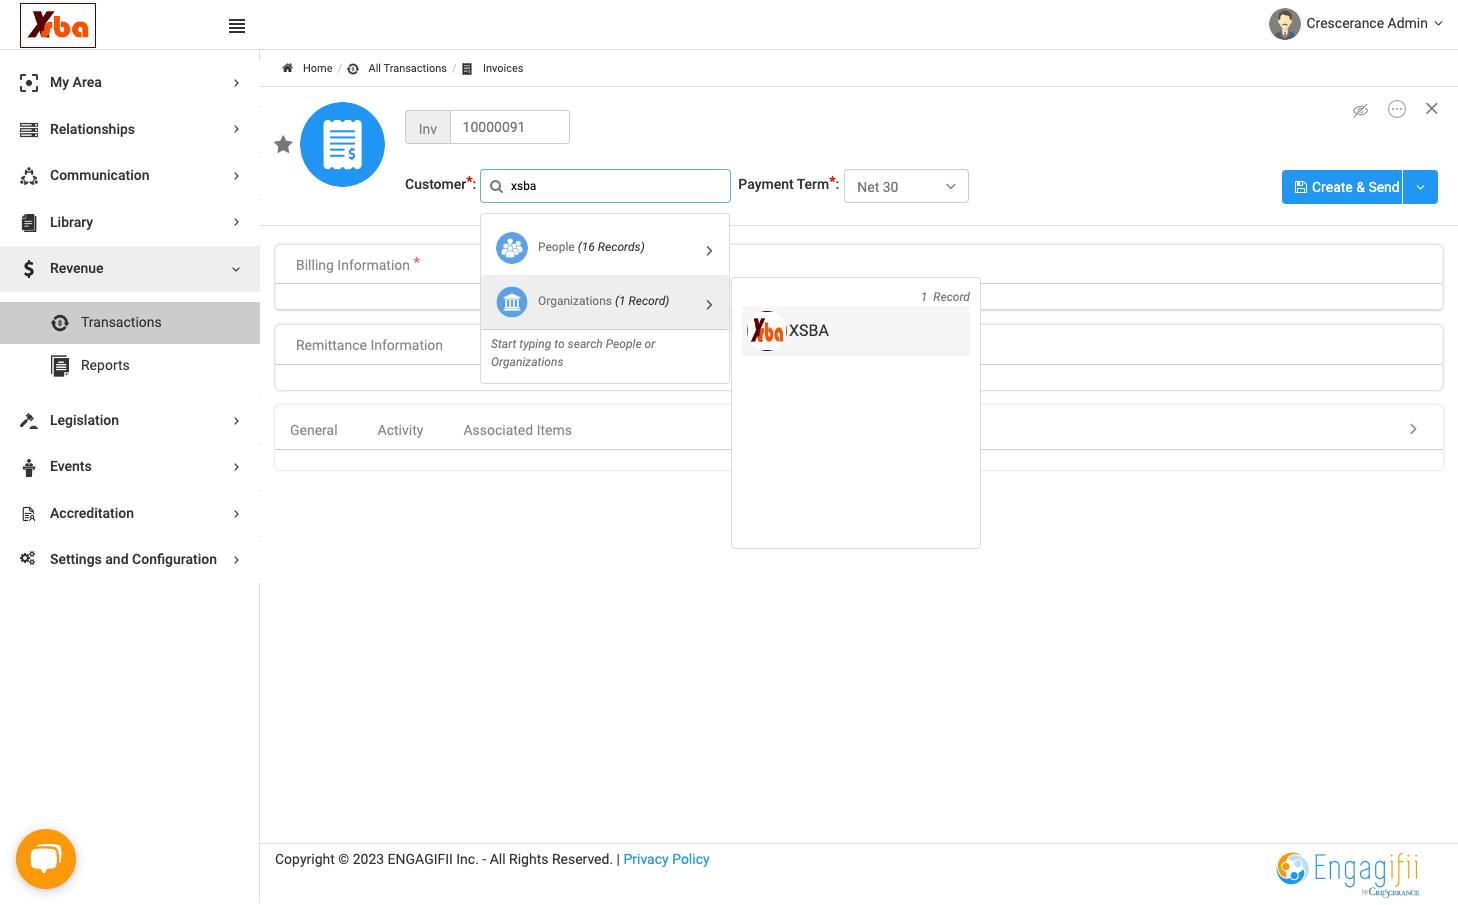The image size is (1458, 905).
Task: Collapse the Revenue sidebar section
Action: tap(130, 269)
